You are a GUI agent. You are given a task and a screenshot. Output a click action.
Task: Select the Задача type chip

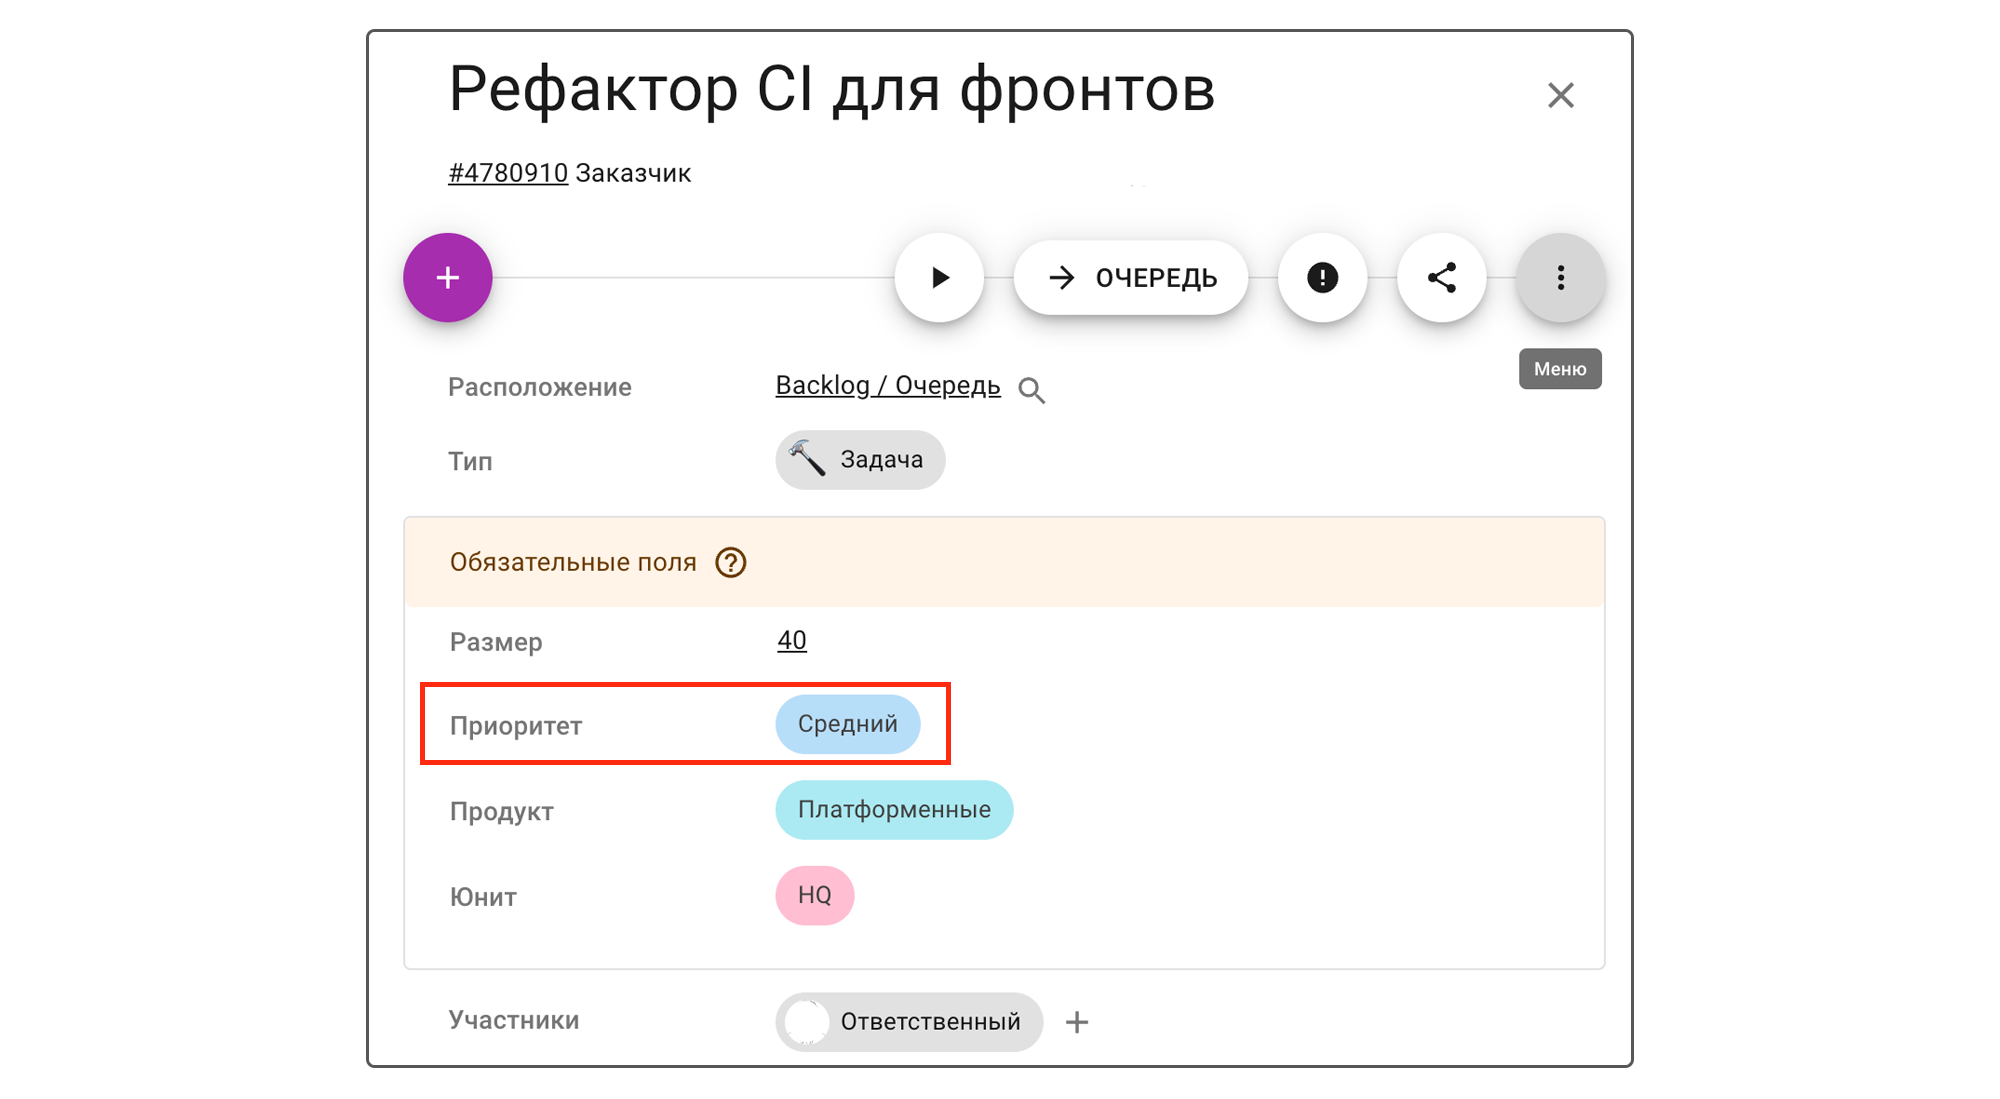click(860, 460)
